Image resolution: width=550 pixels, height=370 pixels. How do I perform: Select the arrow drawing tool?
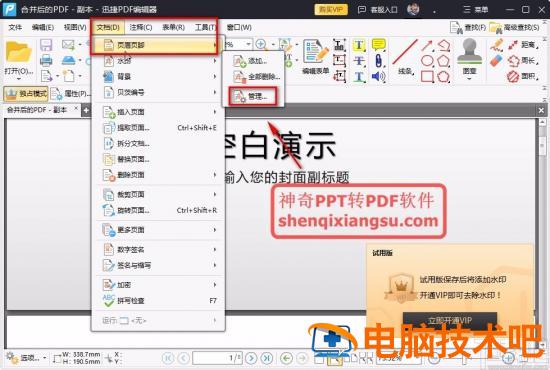[427, 45]
